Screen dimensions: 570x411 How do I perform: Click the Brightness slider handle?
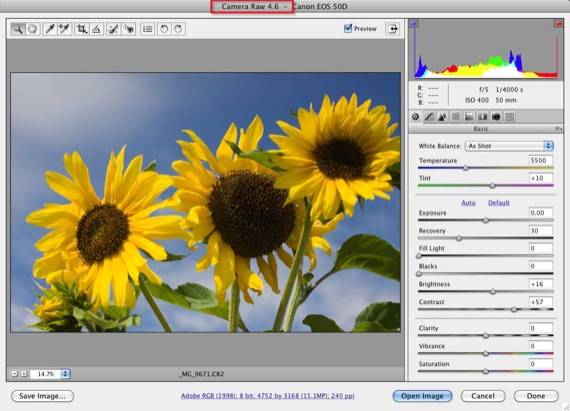click(493, 291)
